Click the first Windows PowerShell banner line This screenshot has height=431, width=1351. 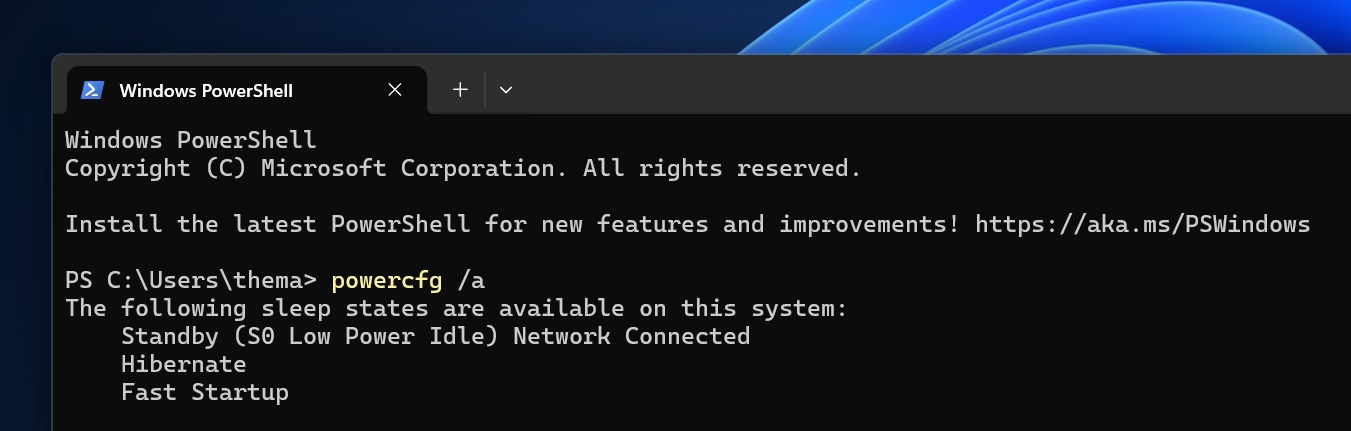click(x=190, y=140)
